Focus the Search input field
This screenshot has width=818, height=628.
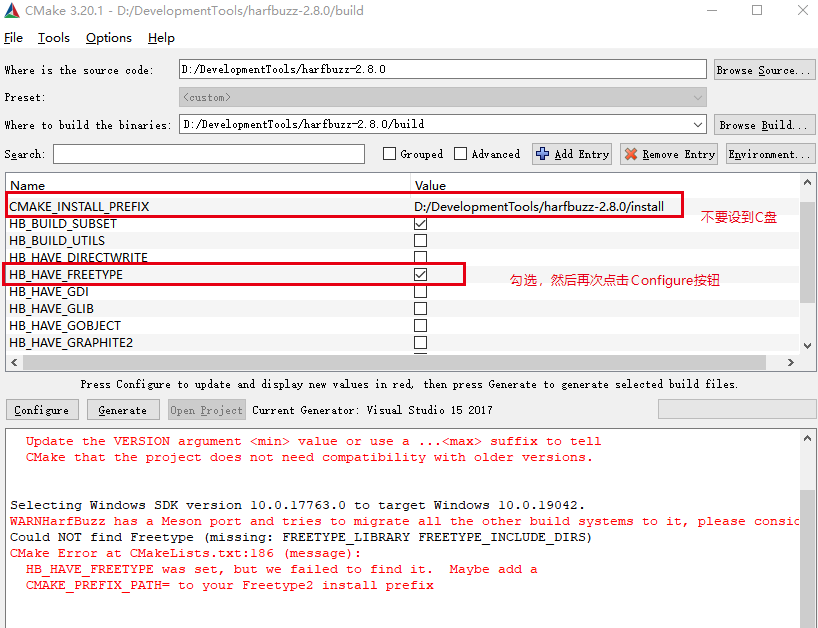tap(209, 154)
